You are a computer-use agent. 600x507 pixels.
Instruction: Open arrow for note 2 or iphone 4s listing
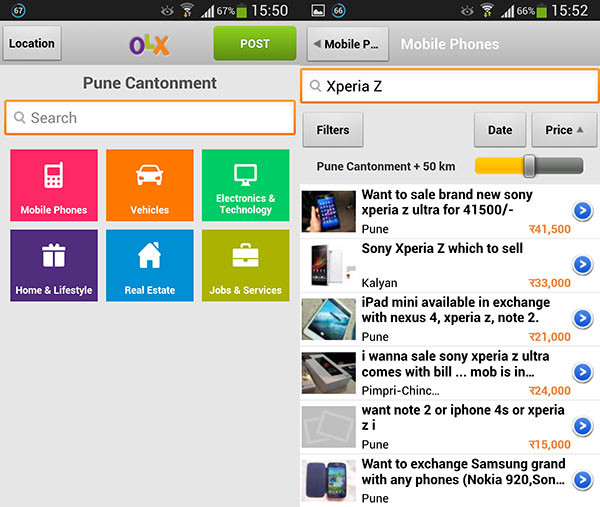583,426
